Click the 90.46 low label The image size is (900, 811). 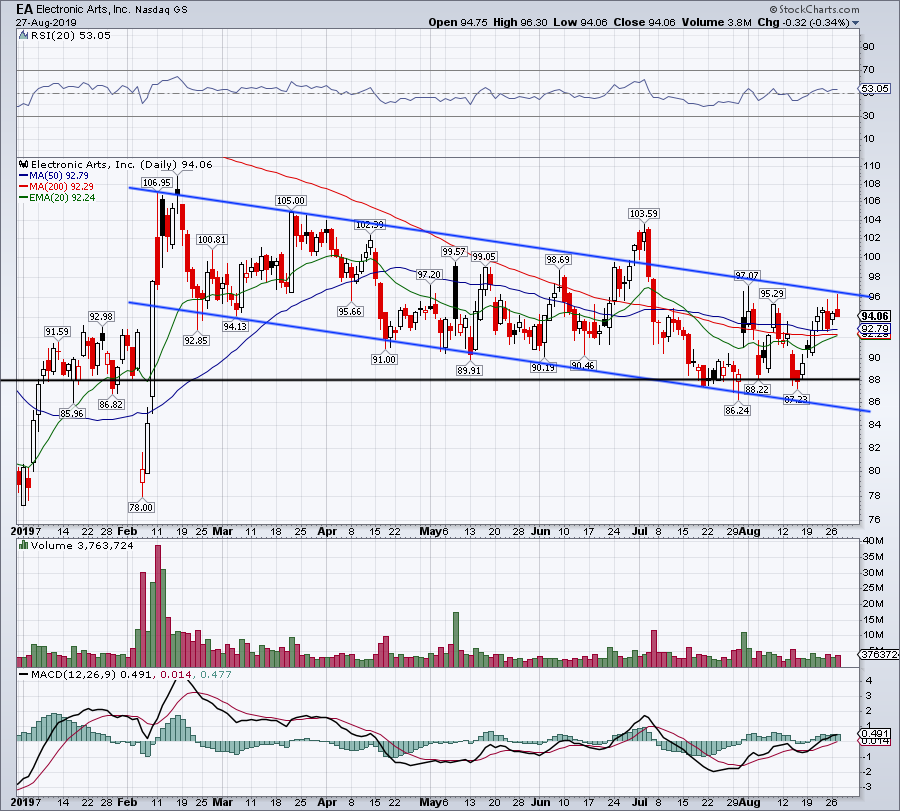click(x=583, y=366)
